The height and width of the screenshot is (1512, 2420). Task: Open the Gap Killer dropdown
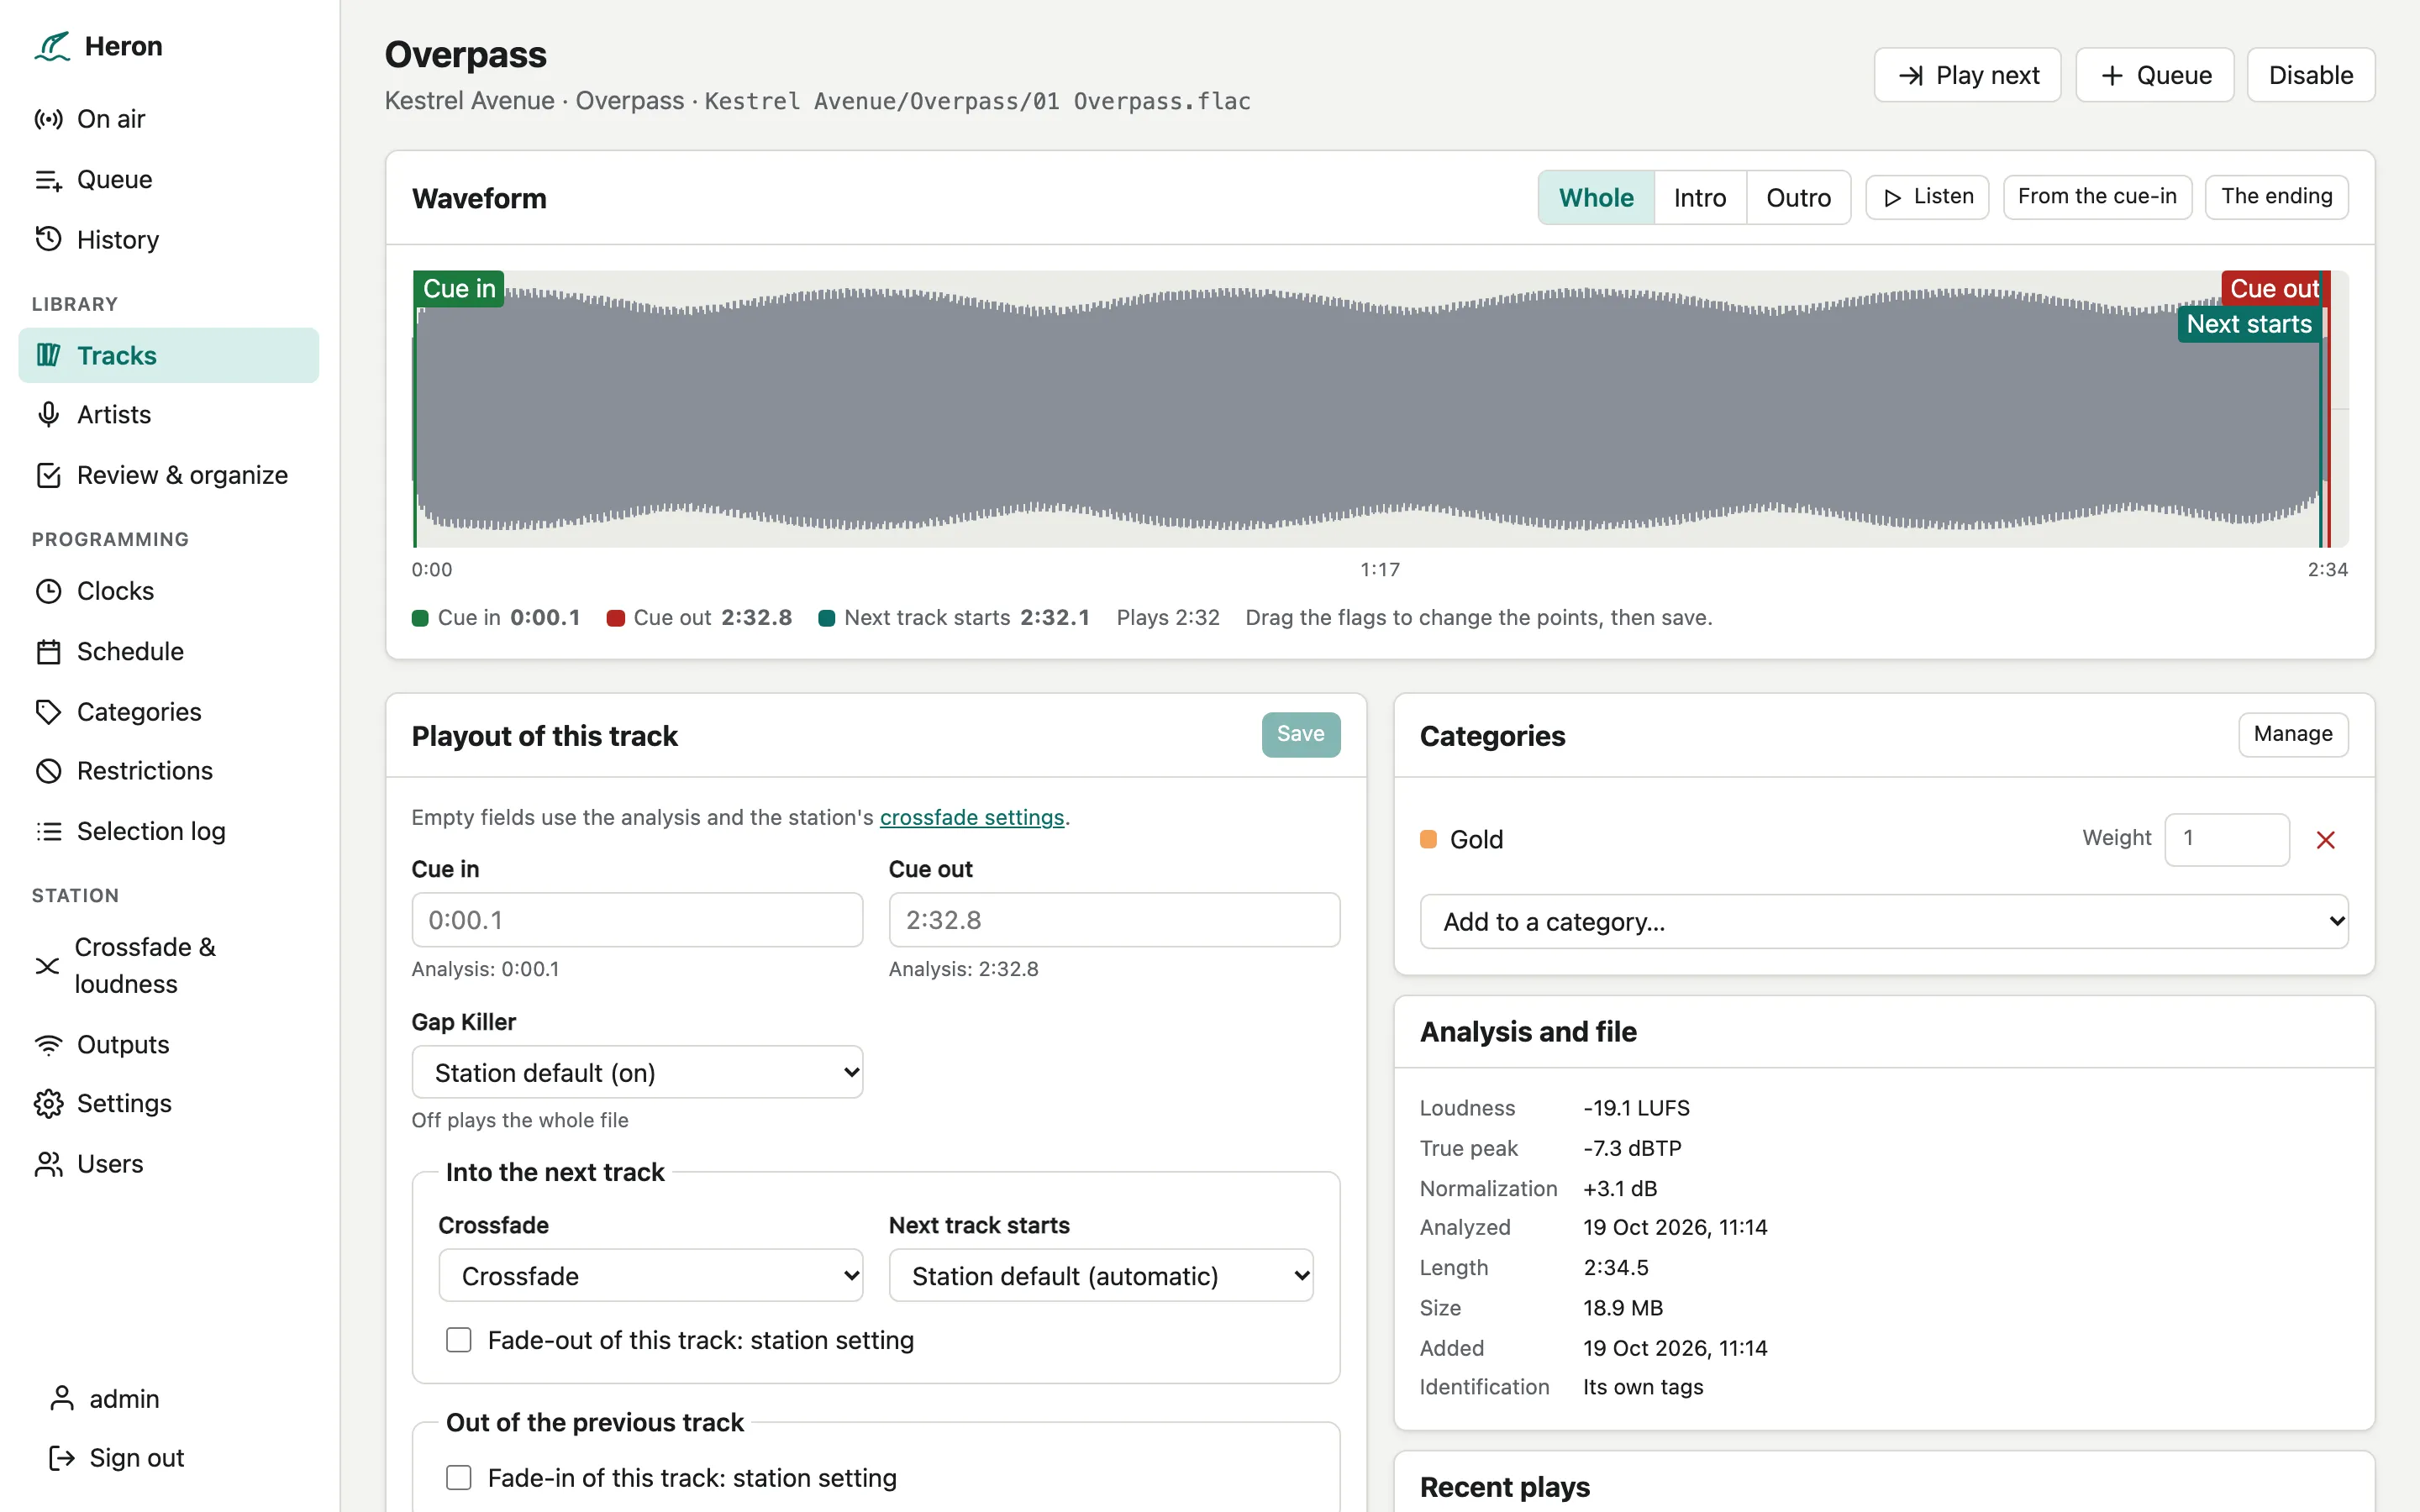637,1072
